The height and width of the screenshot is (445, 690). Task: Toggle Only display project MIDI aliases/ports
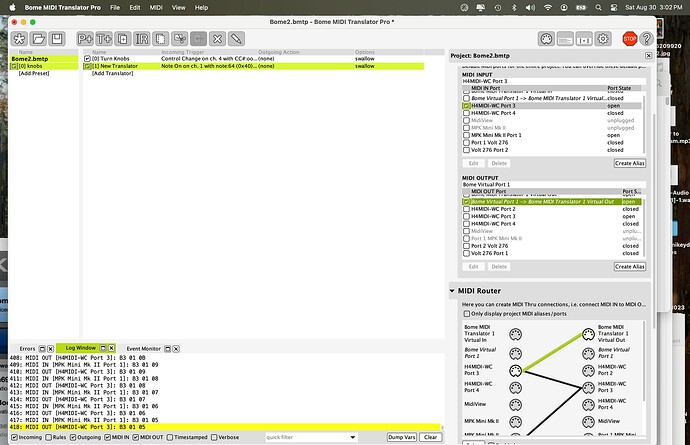point(466,314)
